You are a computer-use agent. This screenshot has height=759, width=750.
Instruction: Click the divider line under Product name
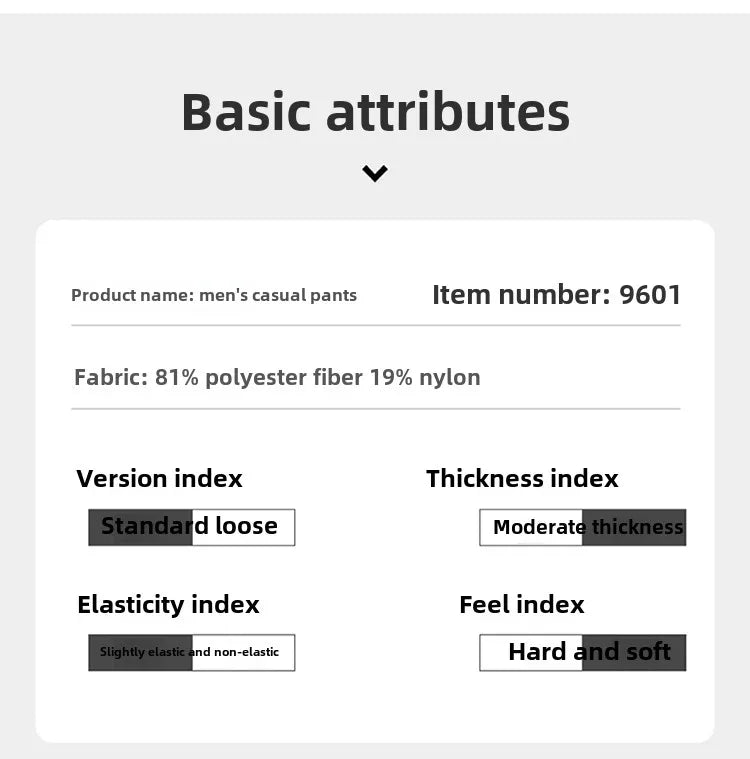point(376,325)
